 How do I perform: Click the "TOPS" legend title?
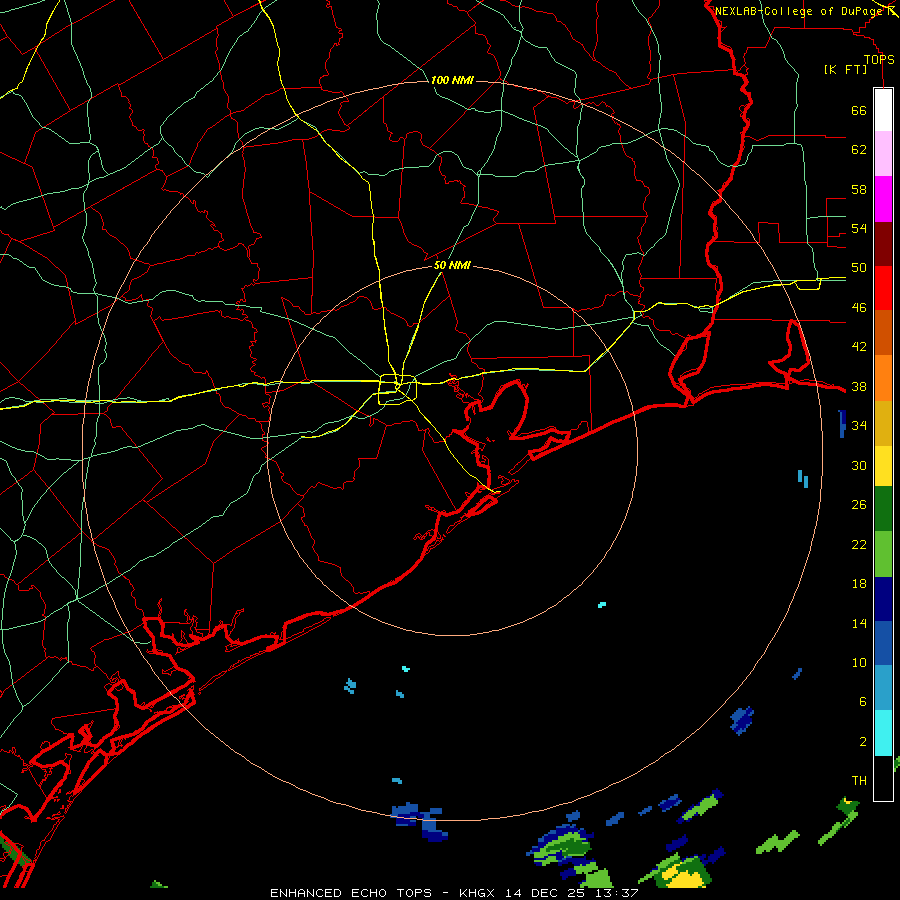pos(879,60)
